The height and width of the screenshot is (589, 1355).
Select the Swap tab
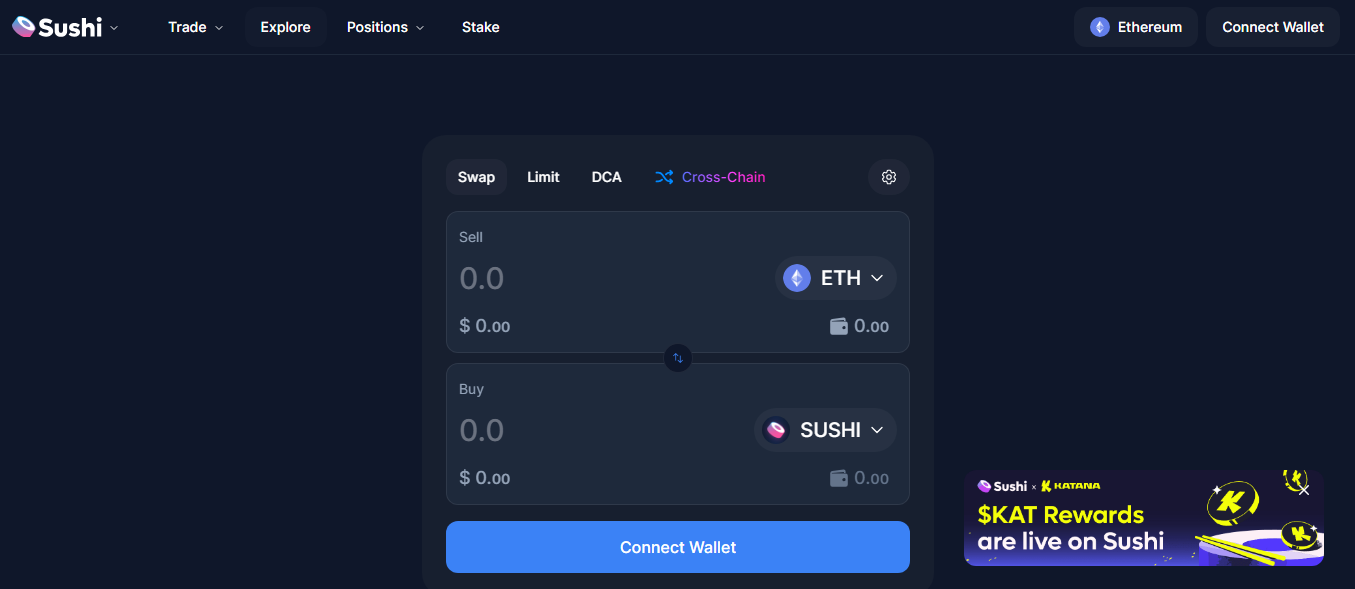pos(476,177)
